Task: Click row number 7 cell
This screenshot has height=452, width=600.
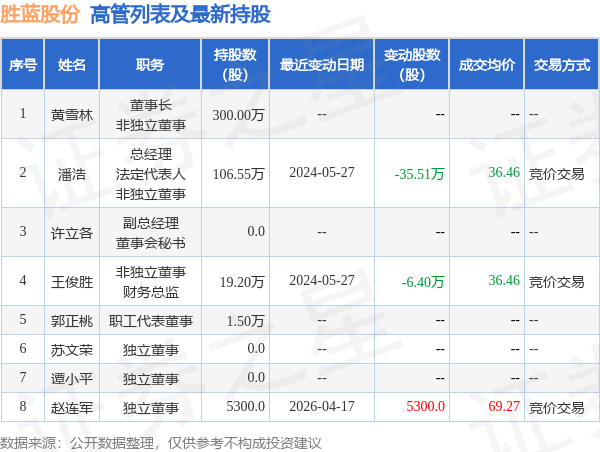Action: point(23,377)
